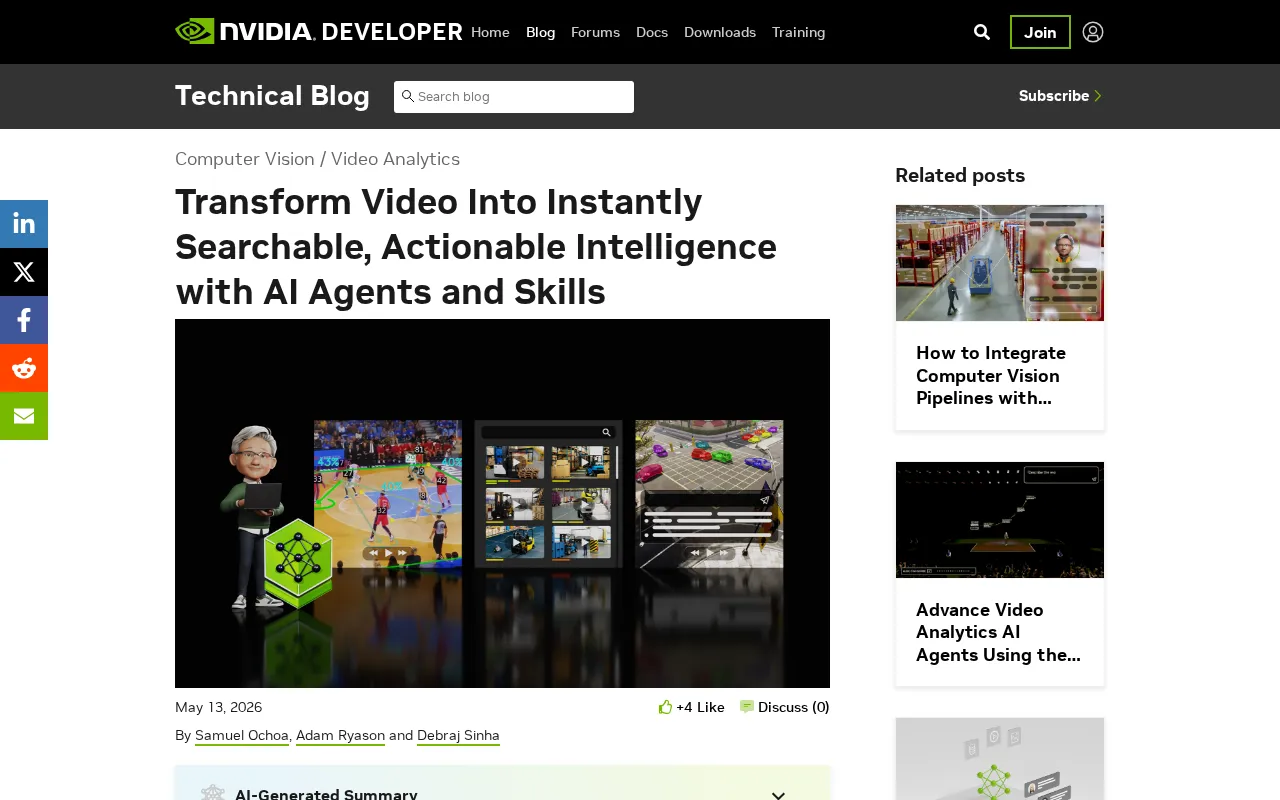Image resolution: width=1280 pixels, height=800 pixels.
Task: Open author Adam Ryason's profile
Action: 340,736
